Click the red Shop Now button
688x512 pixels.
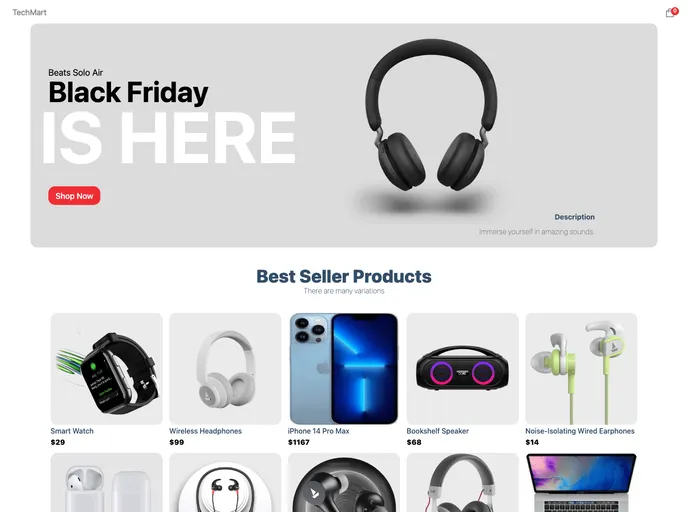click(74, 196)
